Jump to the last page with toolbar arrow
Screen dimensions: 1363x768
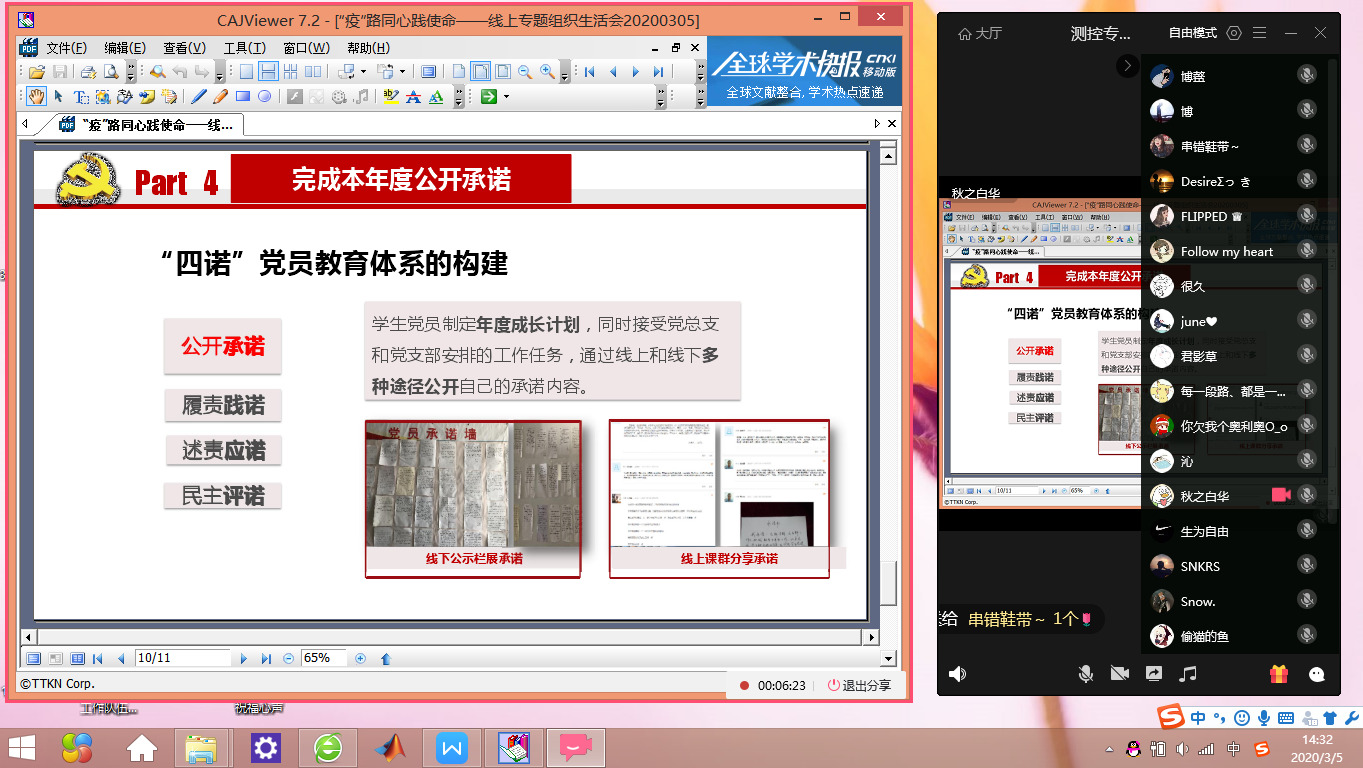coord(658,72)
